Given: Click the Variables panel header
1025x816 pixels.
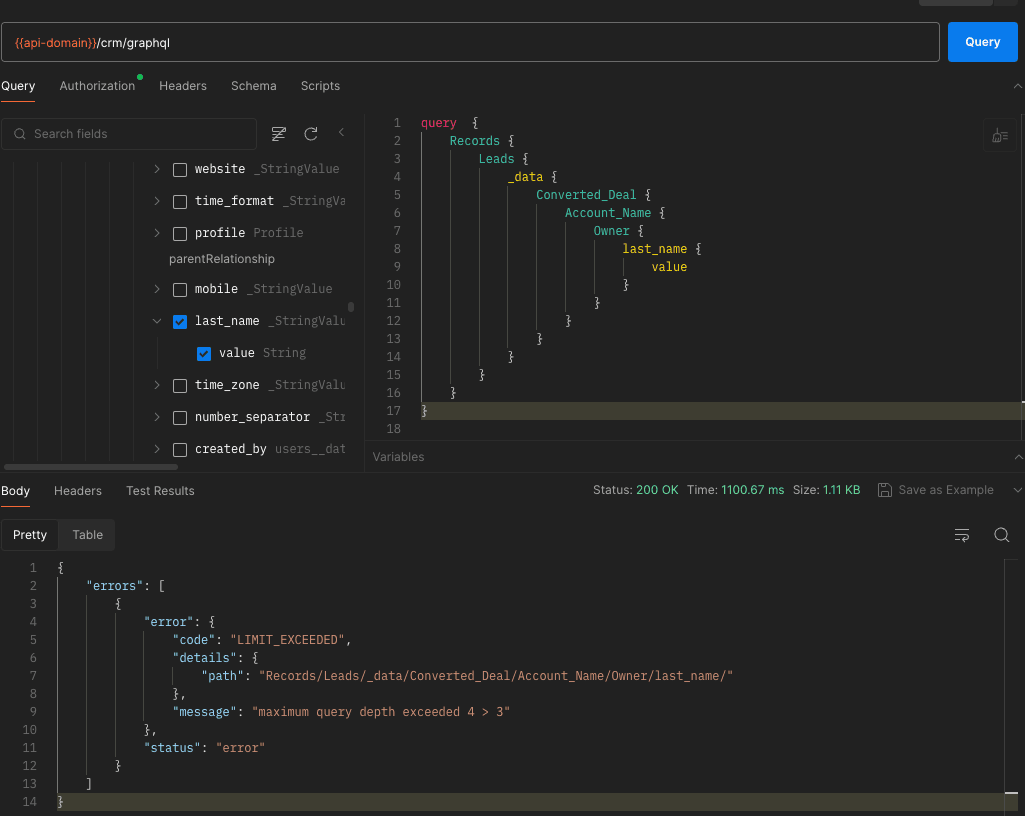Looking at the screenshot, I should [399, 457].
